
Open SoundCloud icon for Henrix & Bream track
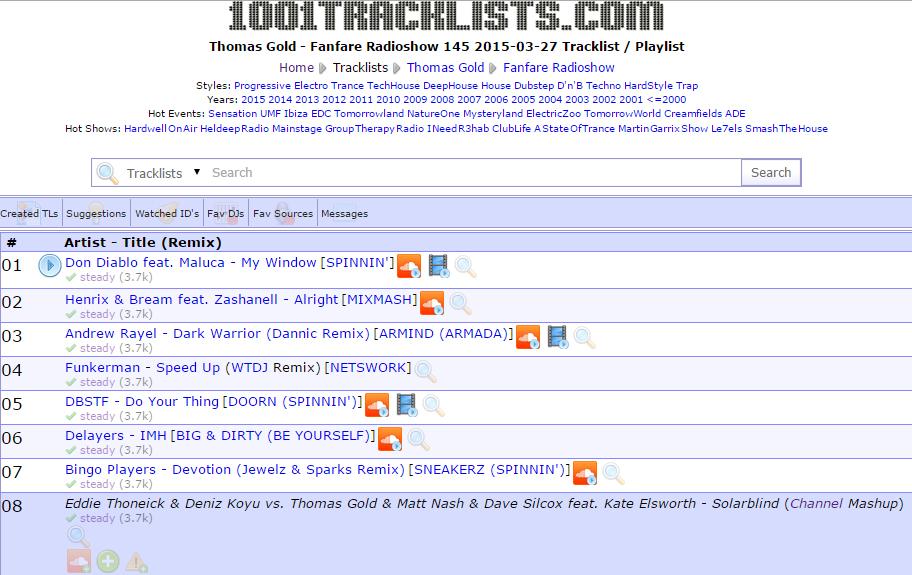[x=432, y=303]
